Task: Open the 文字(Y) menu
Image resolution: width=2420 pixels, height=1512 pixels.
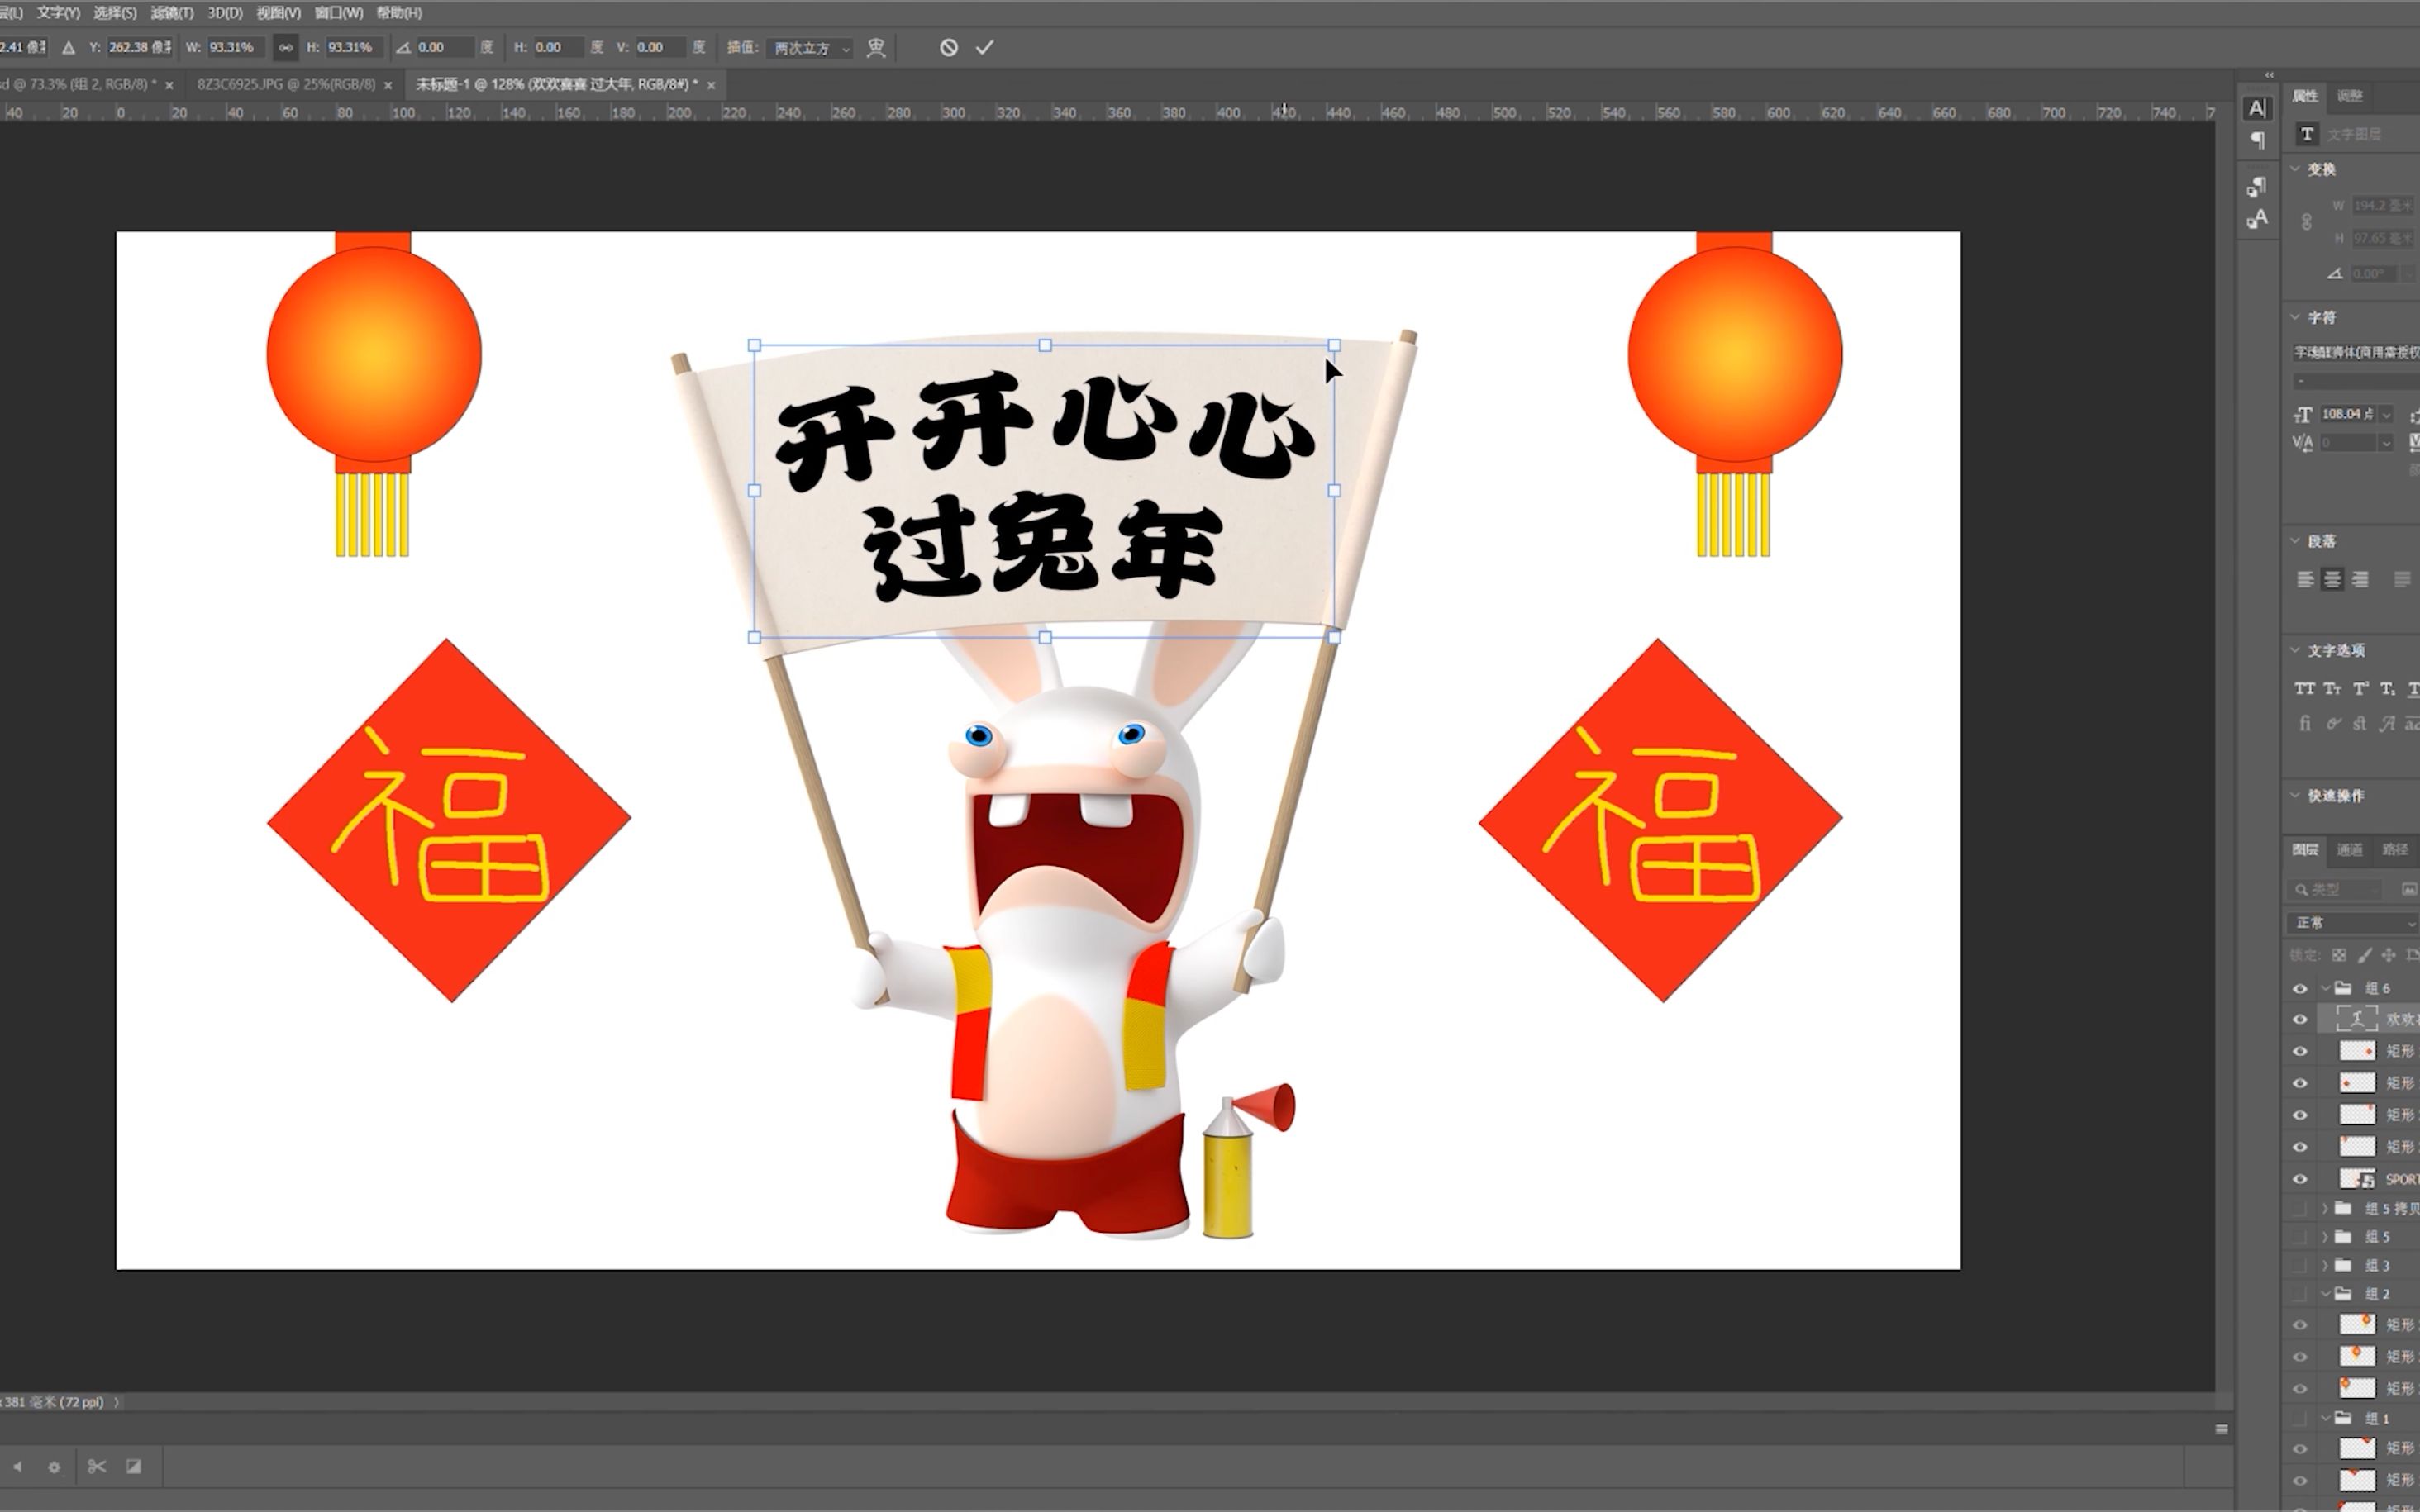Action: tap(58, 13)
